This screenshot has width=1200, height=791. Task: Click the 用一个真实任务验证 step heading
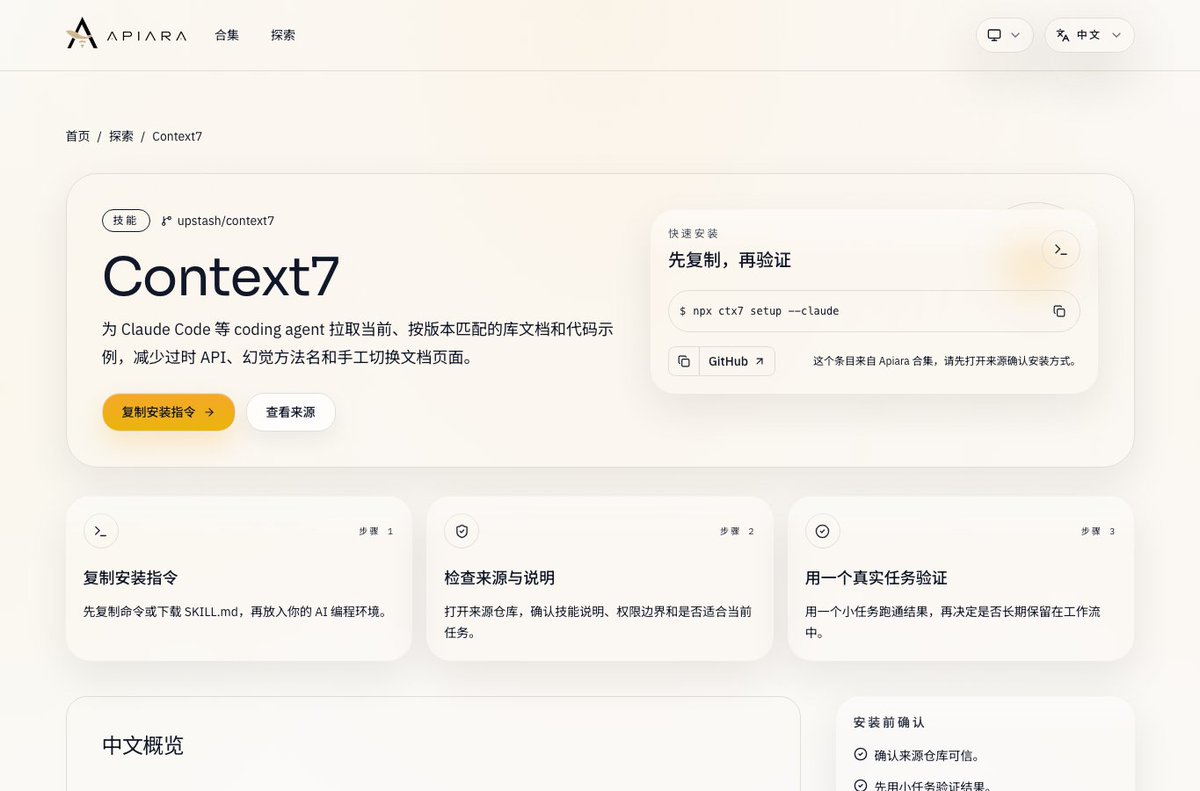876,578
